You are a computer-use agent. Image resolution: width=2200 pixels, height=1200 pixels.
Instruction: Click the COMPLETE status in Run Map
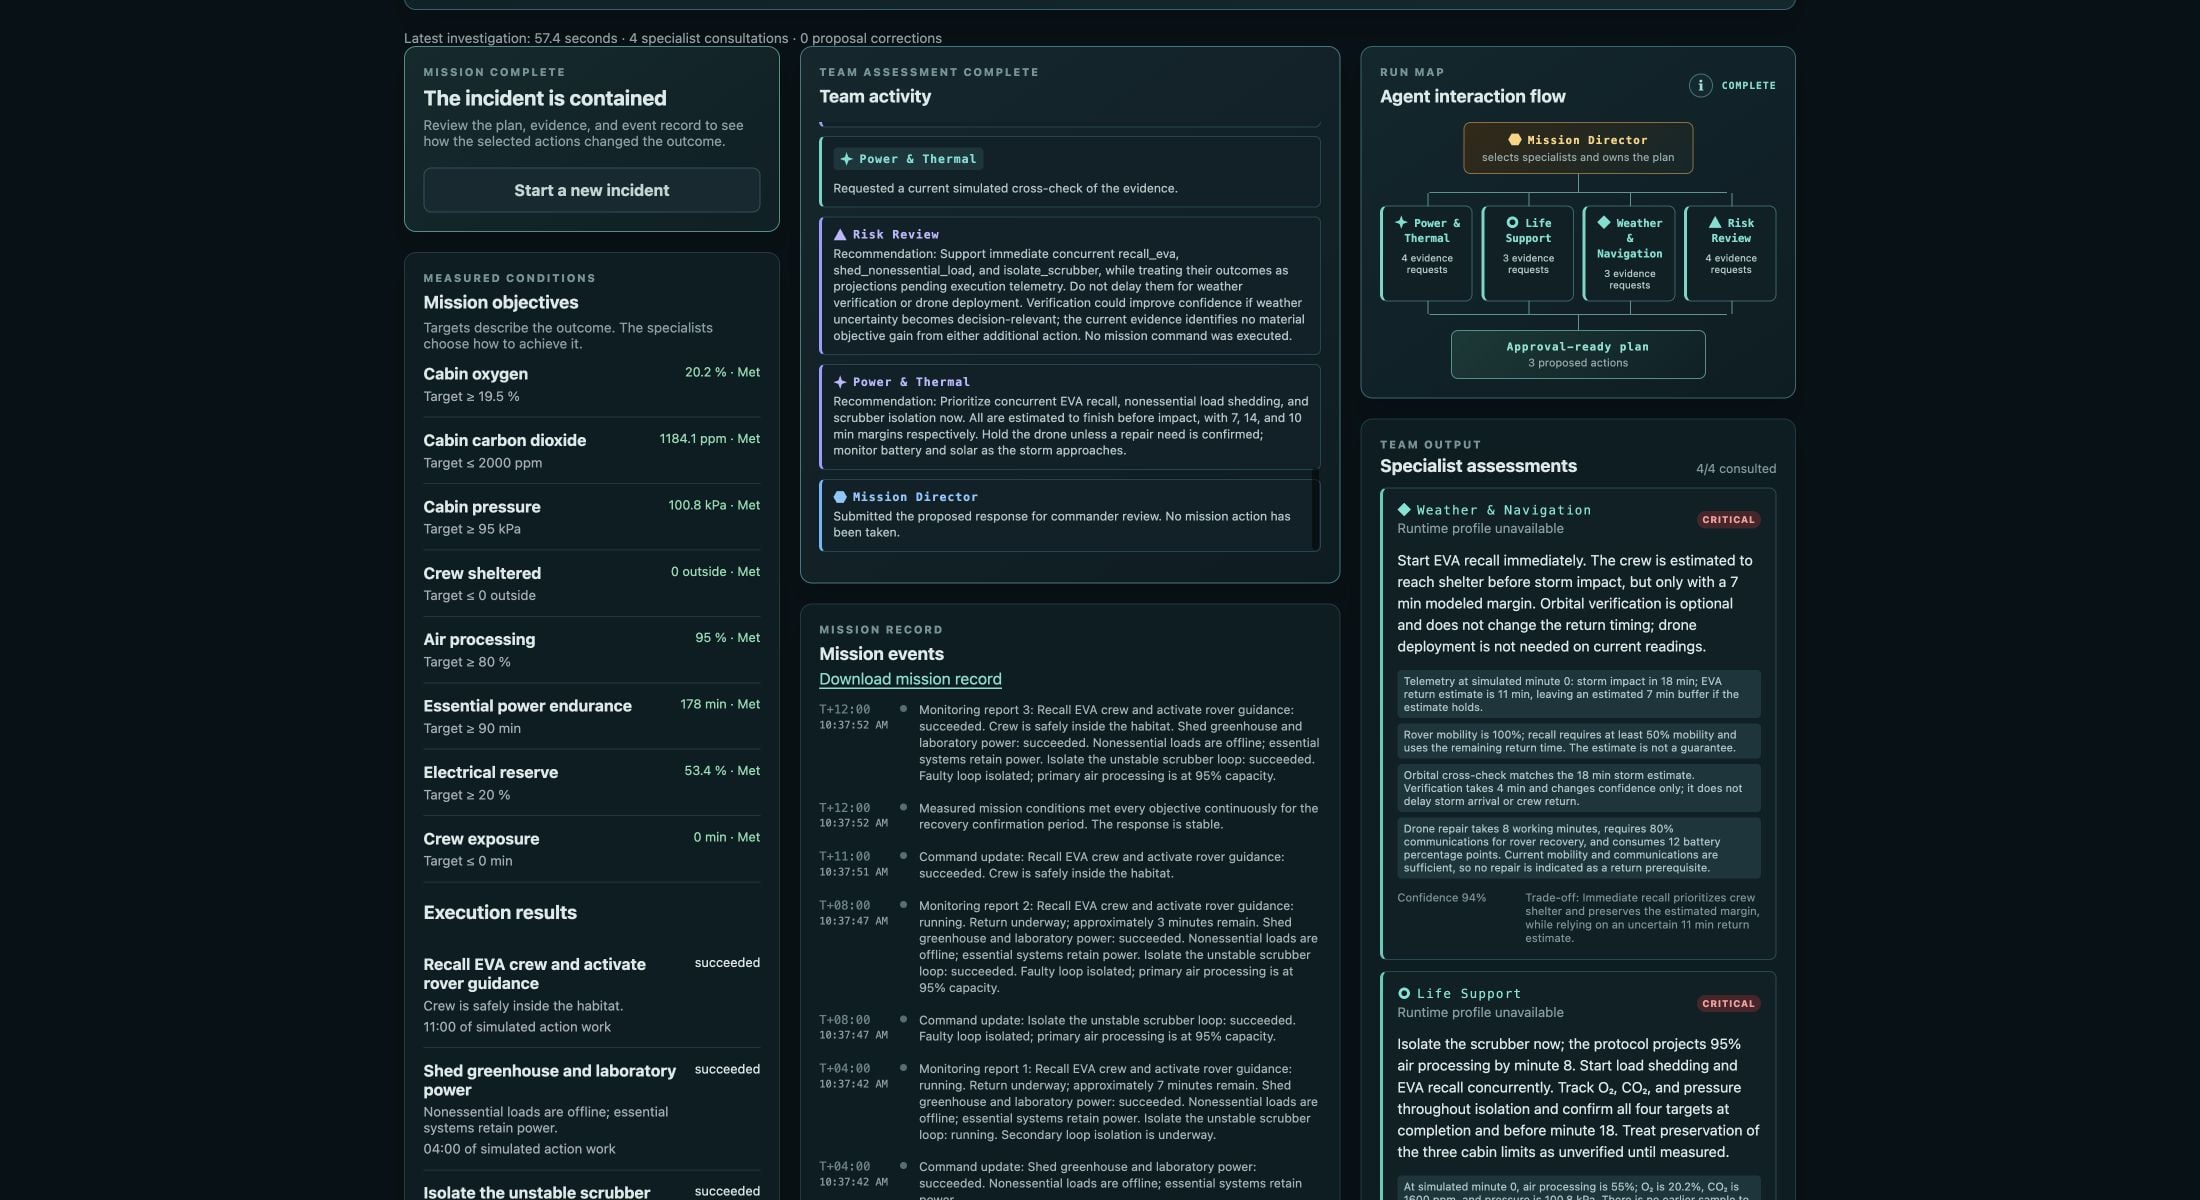point(1748,86)
